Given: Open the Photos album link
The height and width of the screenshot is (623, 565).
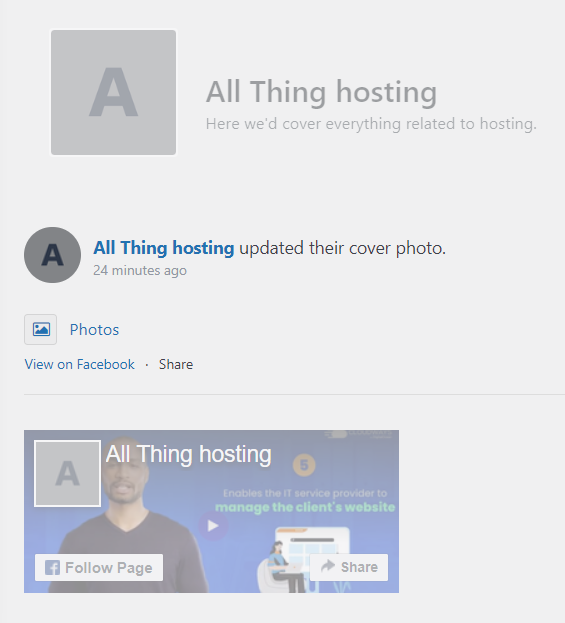Looking at the screenshot, I should (94, 330).
